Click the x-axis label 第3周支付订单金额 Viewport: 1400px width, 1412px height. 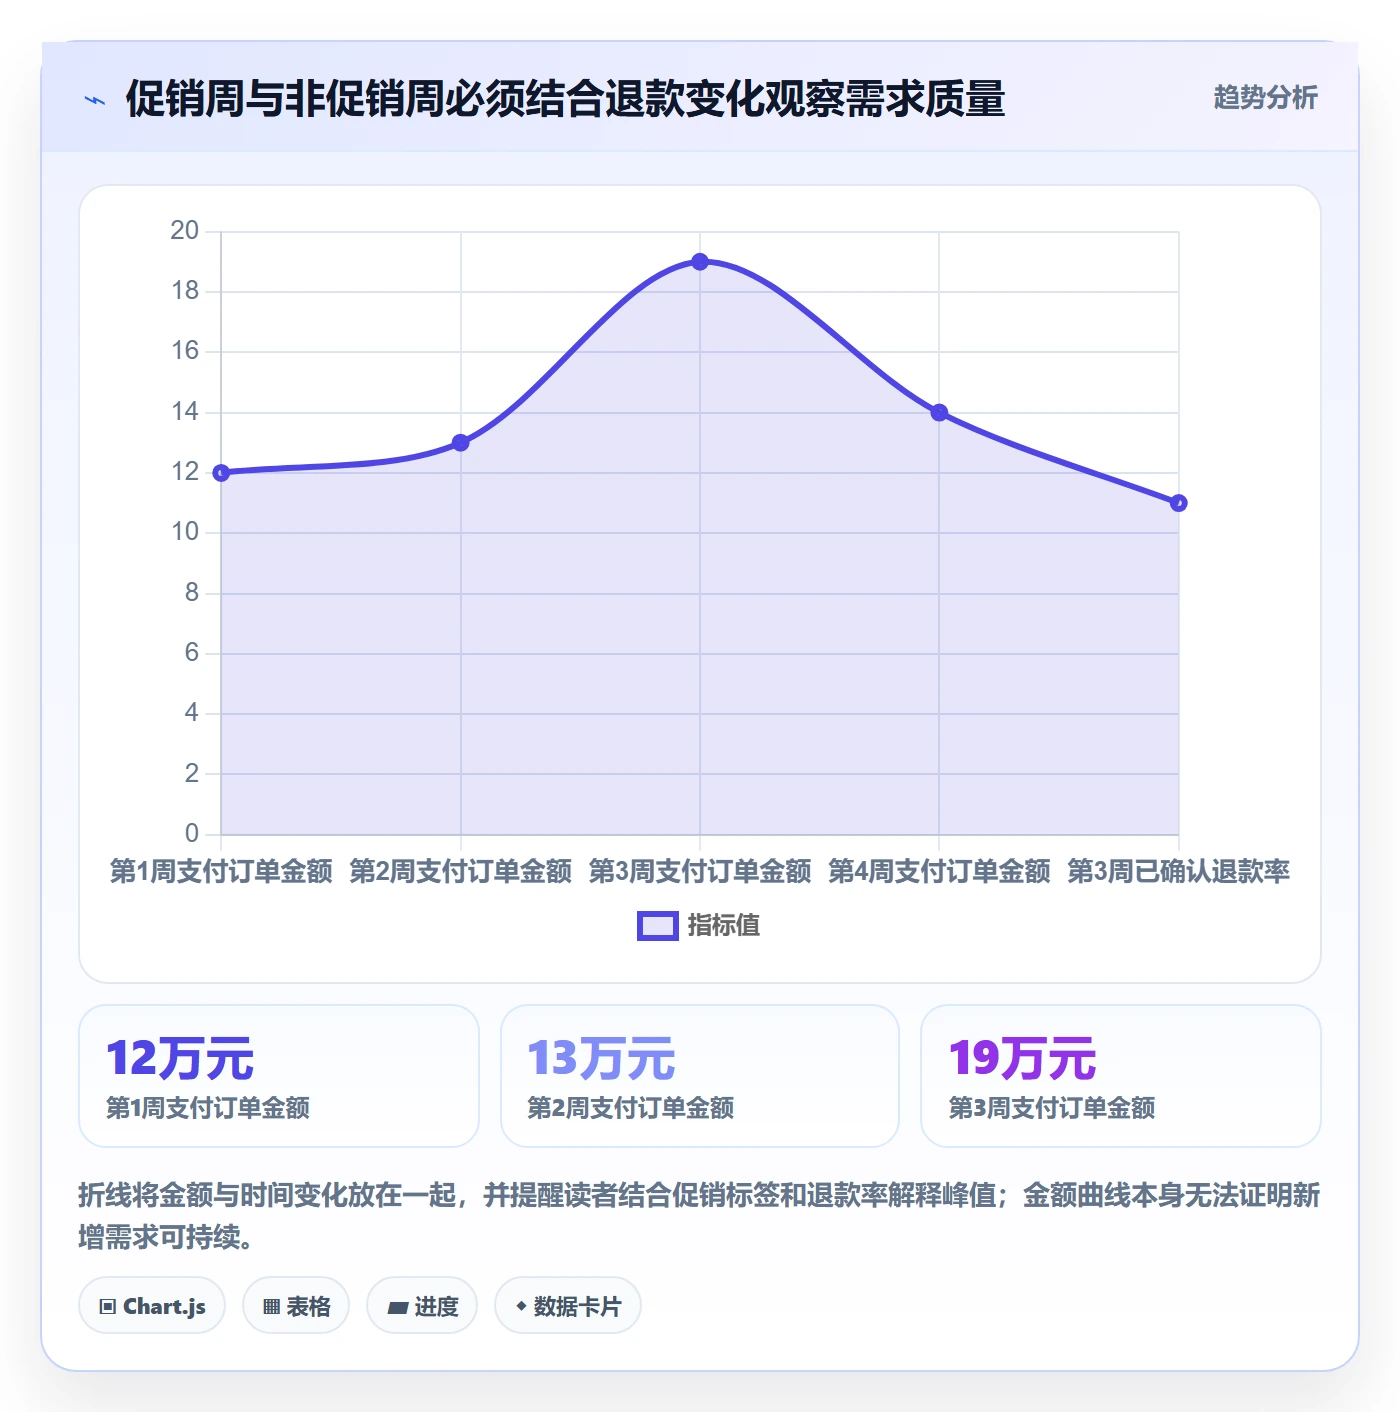pos(700,872)
